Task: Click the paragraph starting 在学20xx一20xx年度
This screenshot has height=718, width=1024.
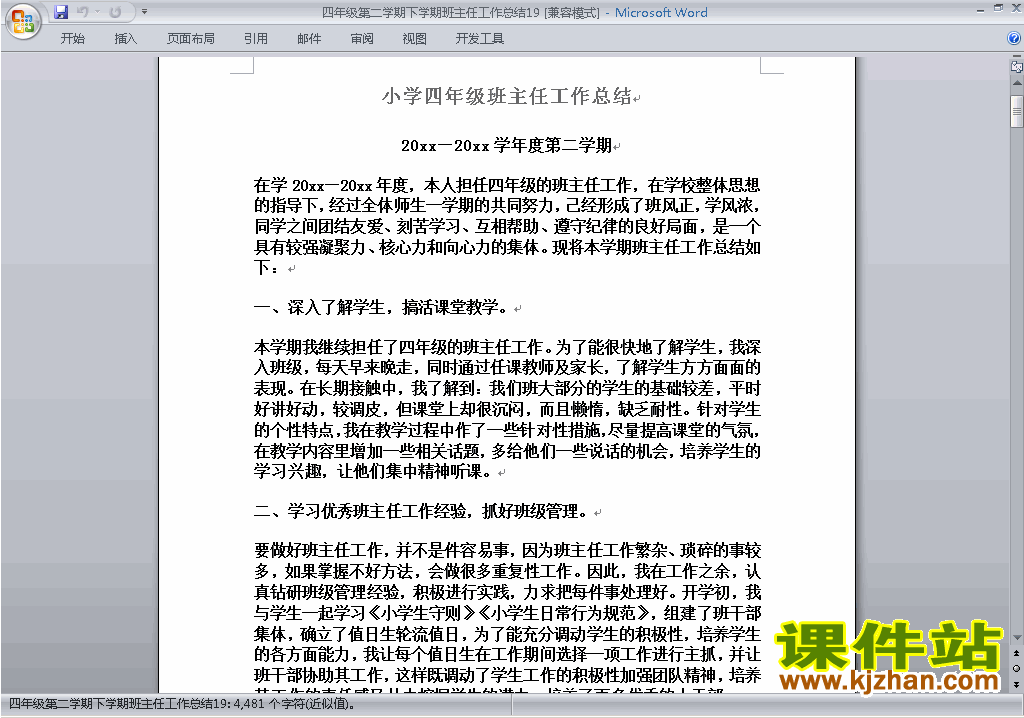Action: 507,226
